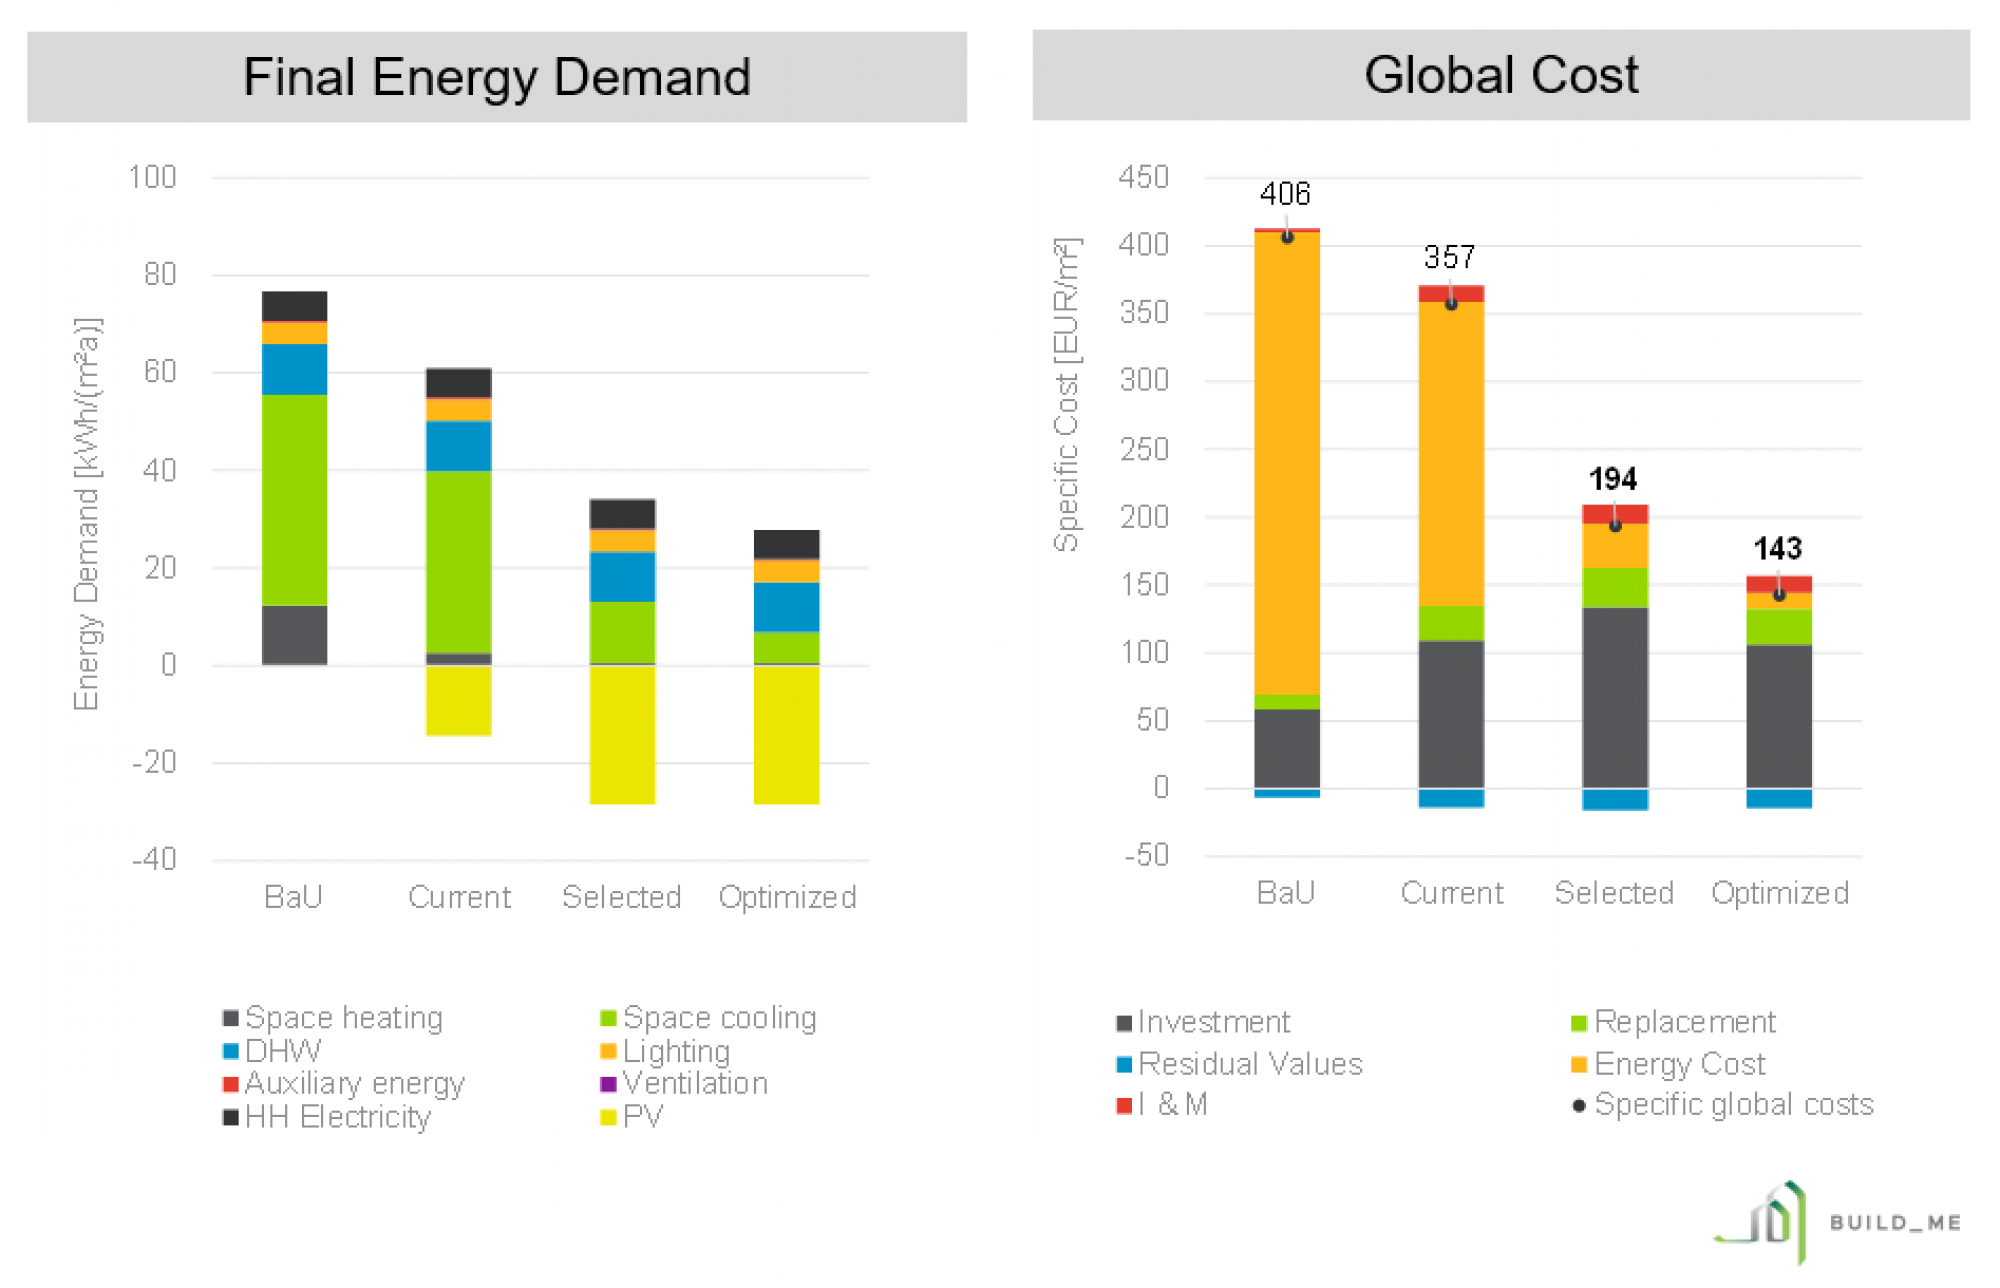Click the BaU label in Energy Demand chart

(293, 897)
